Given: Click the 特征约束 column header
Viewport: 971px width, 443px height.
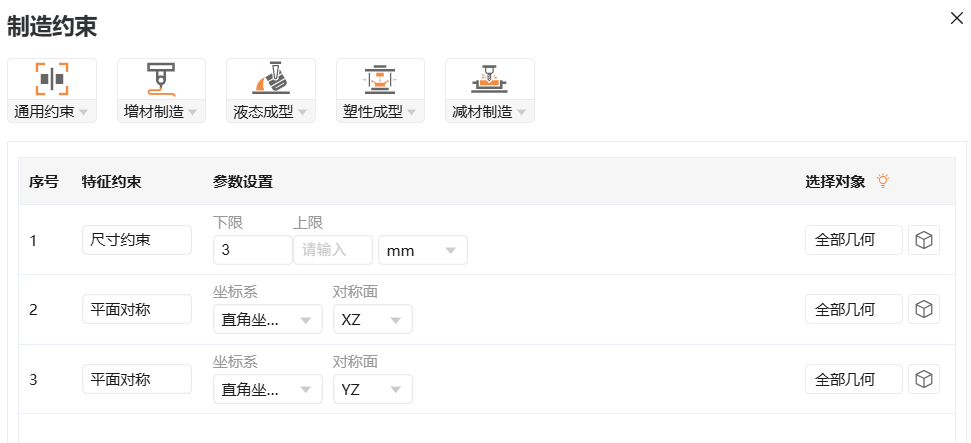Looking at the screenshot, I should coord(111,182).
